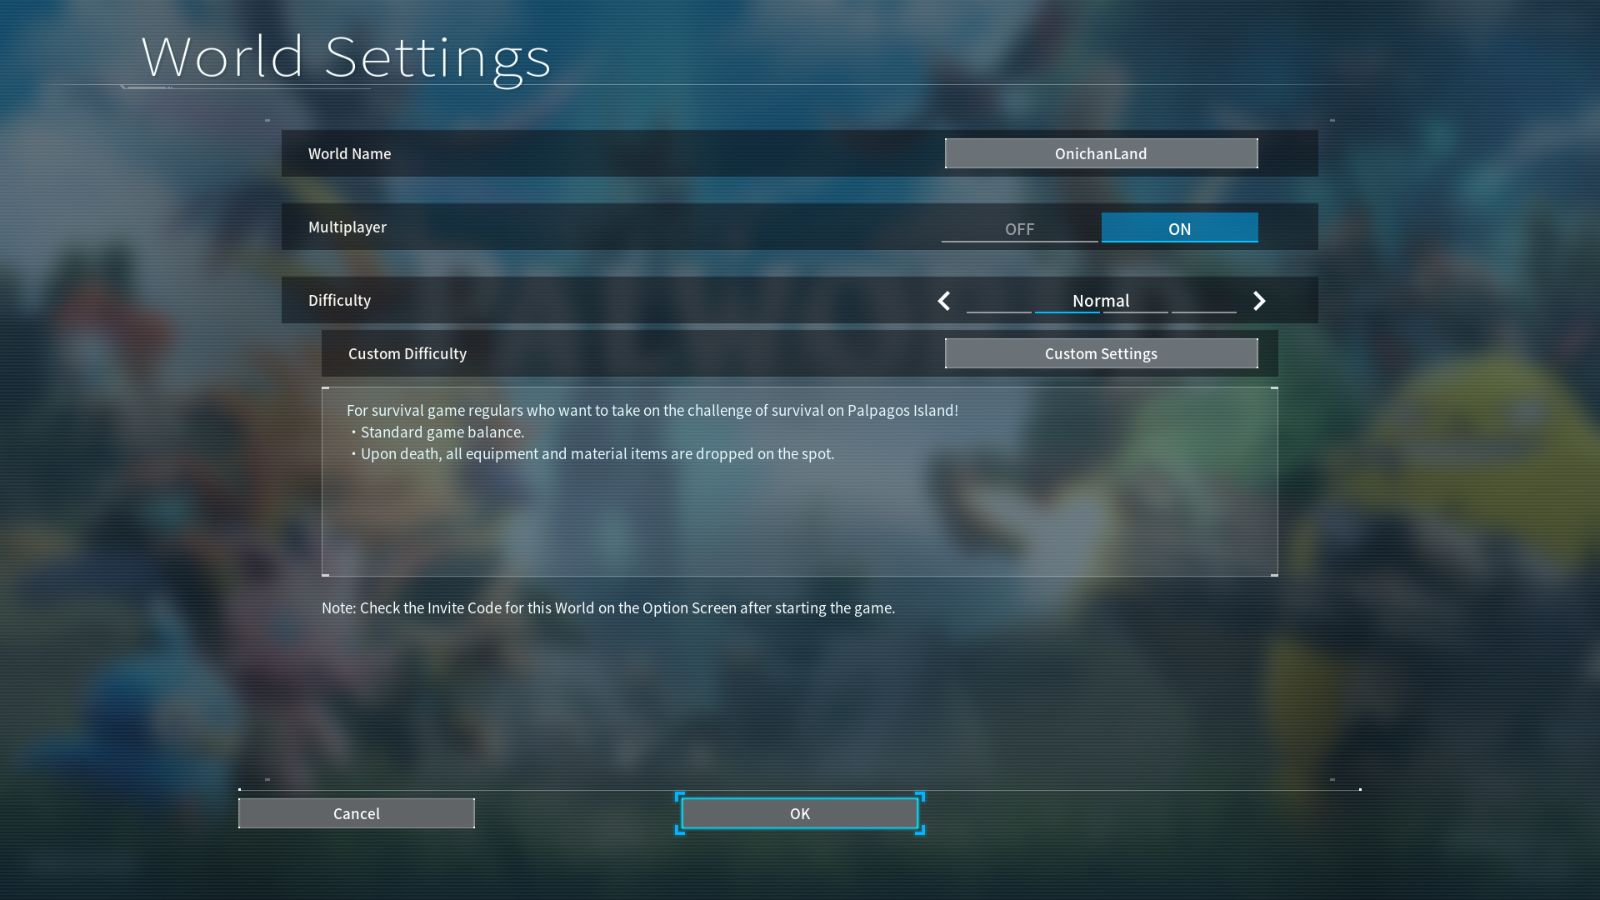Turn Multiplayer ON
Image resolution: width=1600 pixels, height=900 pixels.
[1180, 228]
